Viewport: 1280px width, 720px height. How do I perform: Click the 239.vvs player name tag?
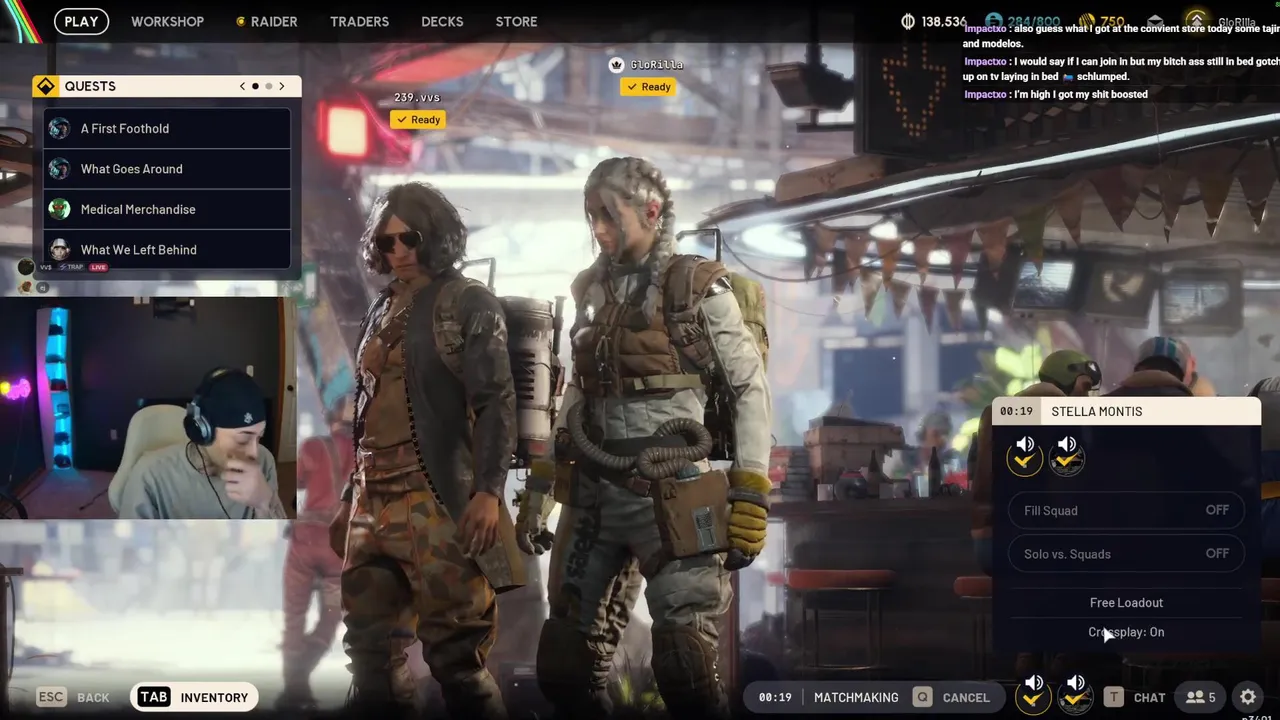click(x=417, y=97)
